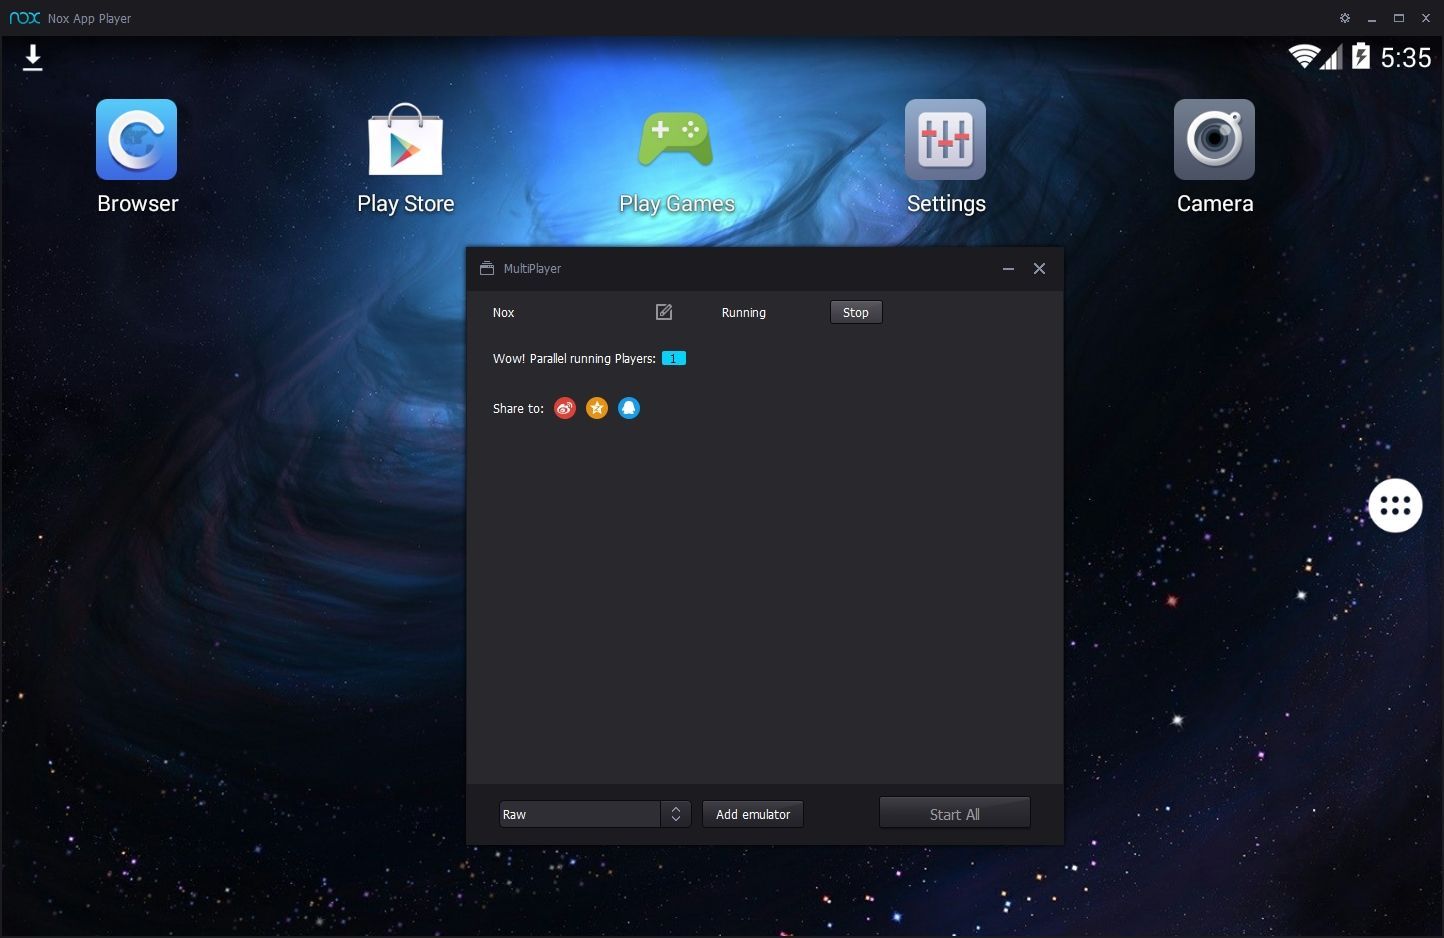The height and width of the screenshot is (938, 1444).
Task: Open the Nox settings gear in title bar
Action: pos(1344,17)
